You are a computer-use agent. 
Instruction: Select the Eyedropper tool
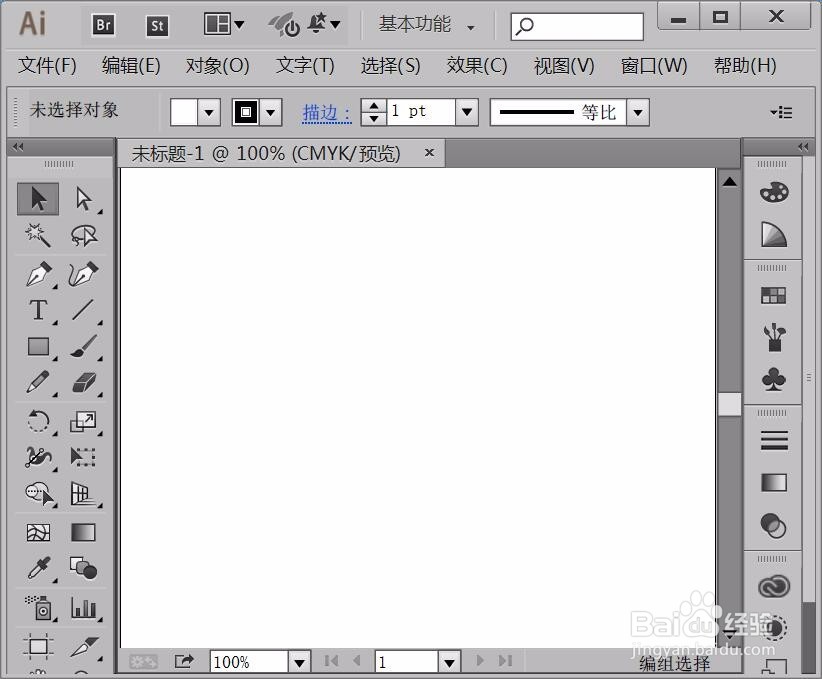click(x=39, y=569)
